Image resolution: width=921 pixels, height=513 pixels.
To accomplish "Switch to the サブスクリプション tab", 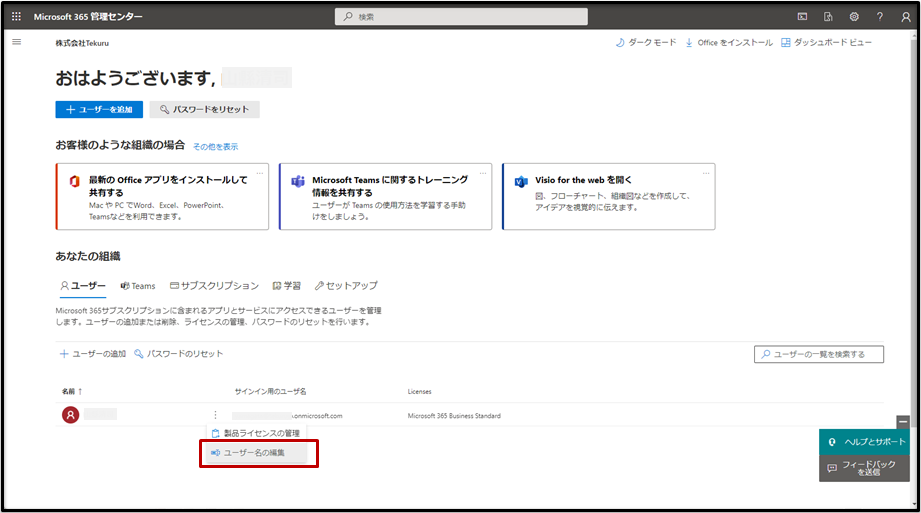I will pyautogui.click(x=214, y=286).
